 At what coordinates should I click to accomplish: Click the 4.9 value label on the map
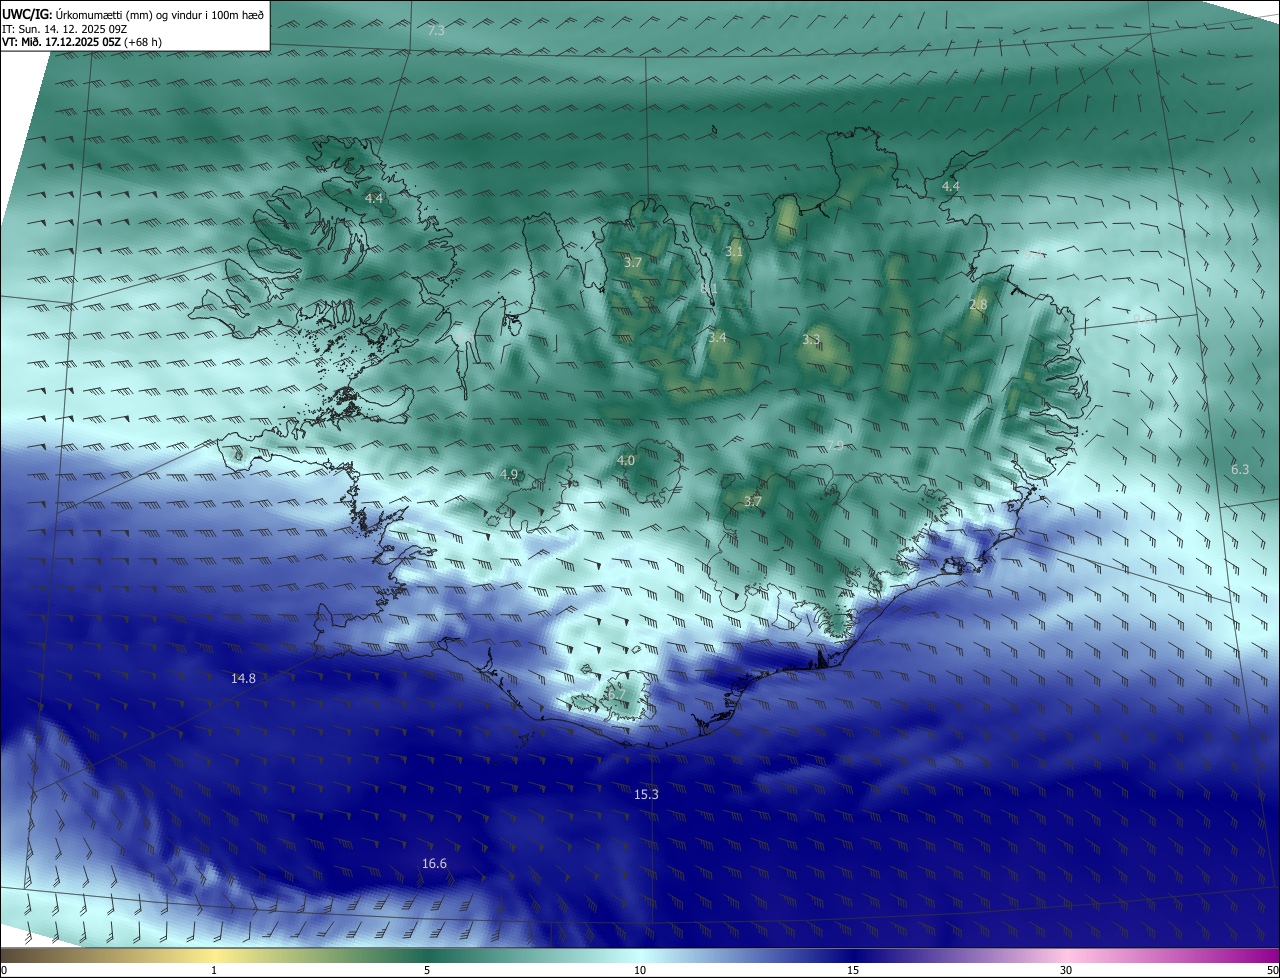tap(509, 474)
